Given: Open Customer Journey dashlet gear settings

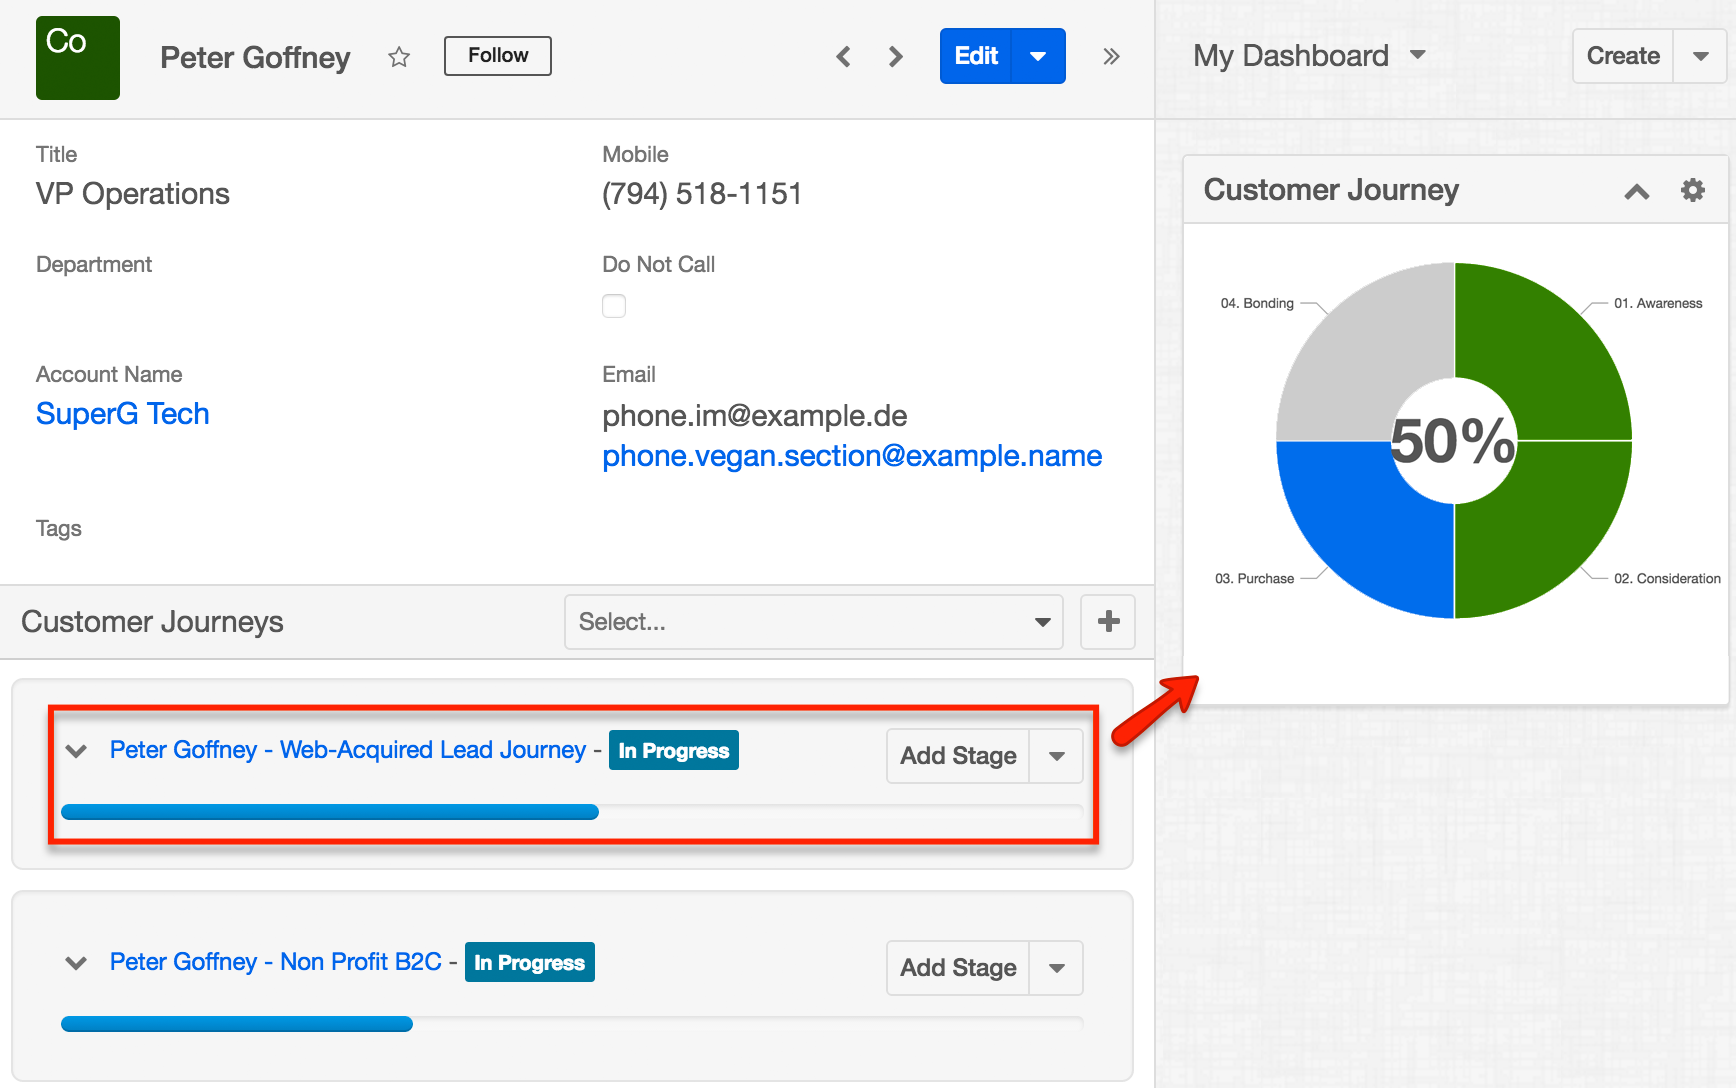Looking at the screenshot, I should click(1692, 190).
